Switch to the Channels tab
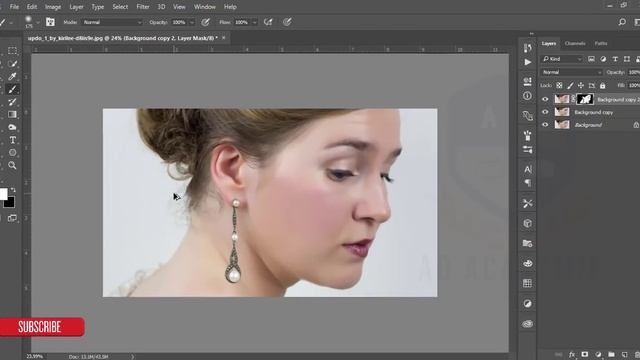640x360 pixels. [x=575, y=43]
